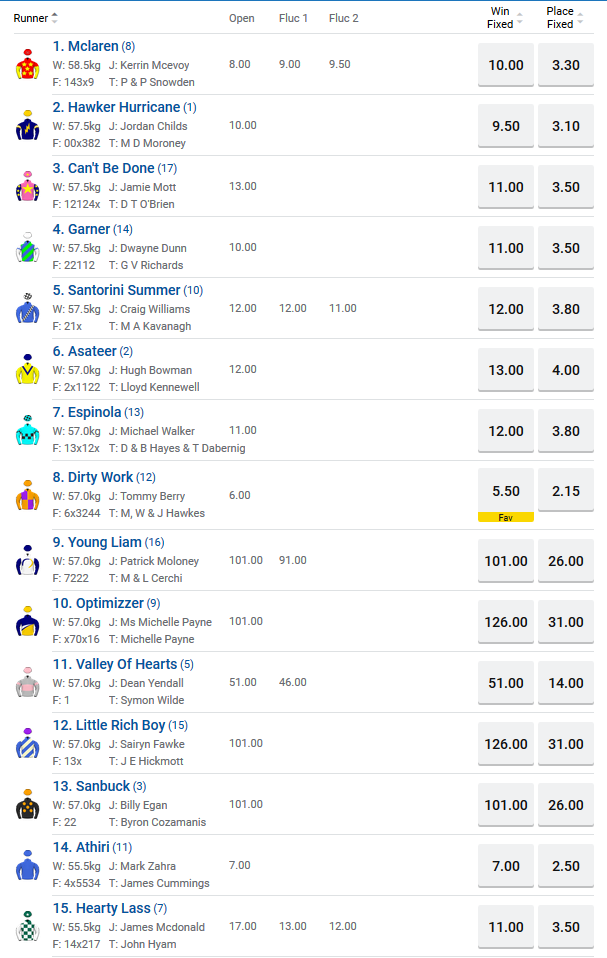Viewport: 607px width, 958px height.
Task: Select Young Liam place odds 26.00
Action: [x=566, y=561]
